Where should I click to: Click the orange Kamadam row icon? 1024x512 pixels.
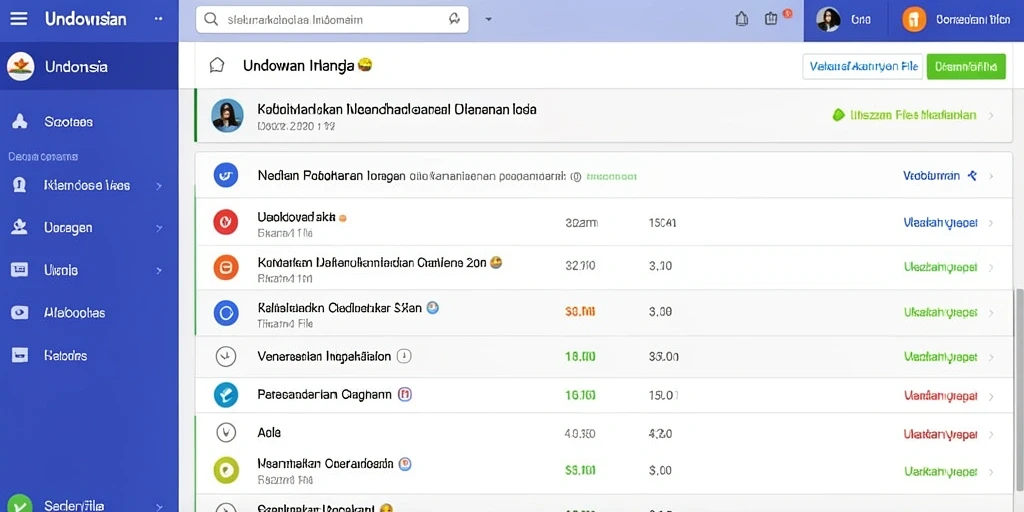pyautogui.click(x=226, y=267)
